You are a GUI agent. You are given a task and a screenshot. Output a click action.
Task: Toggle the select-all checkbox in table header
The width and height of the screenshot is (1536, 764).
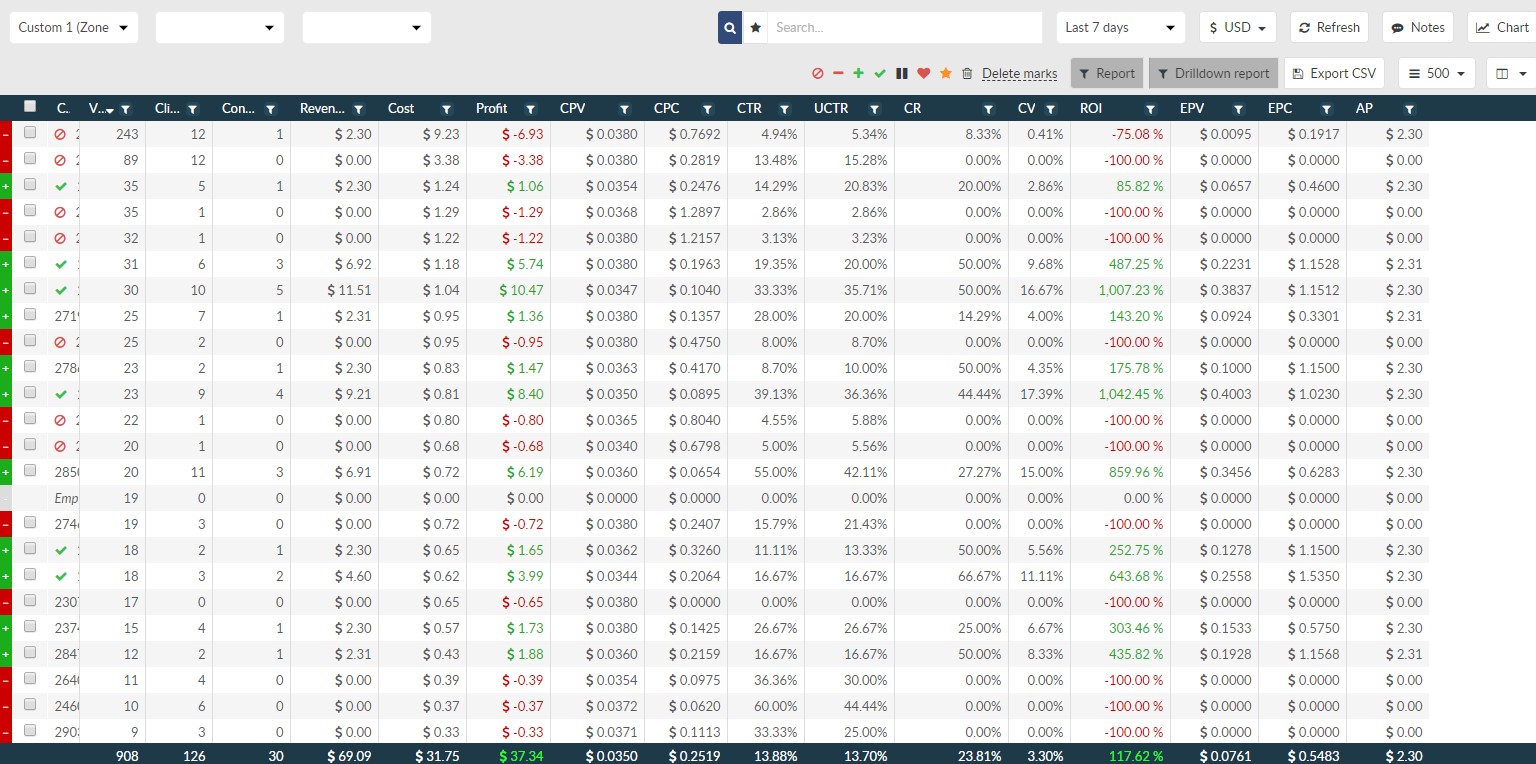click(30, 107)
